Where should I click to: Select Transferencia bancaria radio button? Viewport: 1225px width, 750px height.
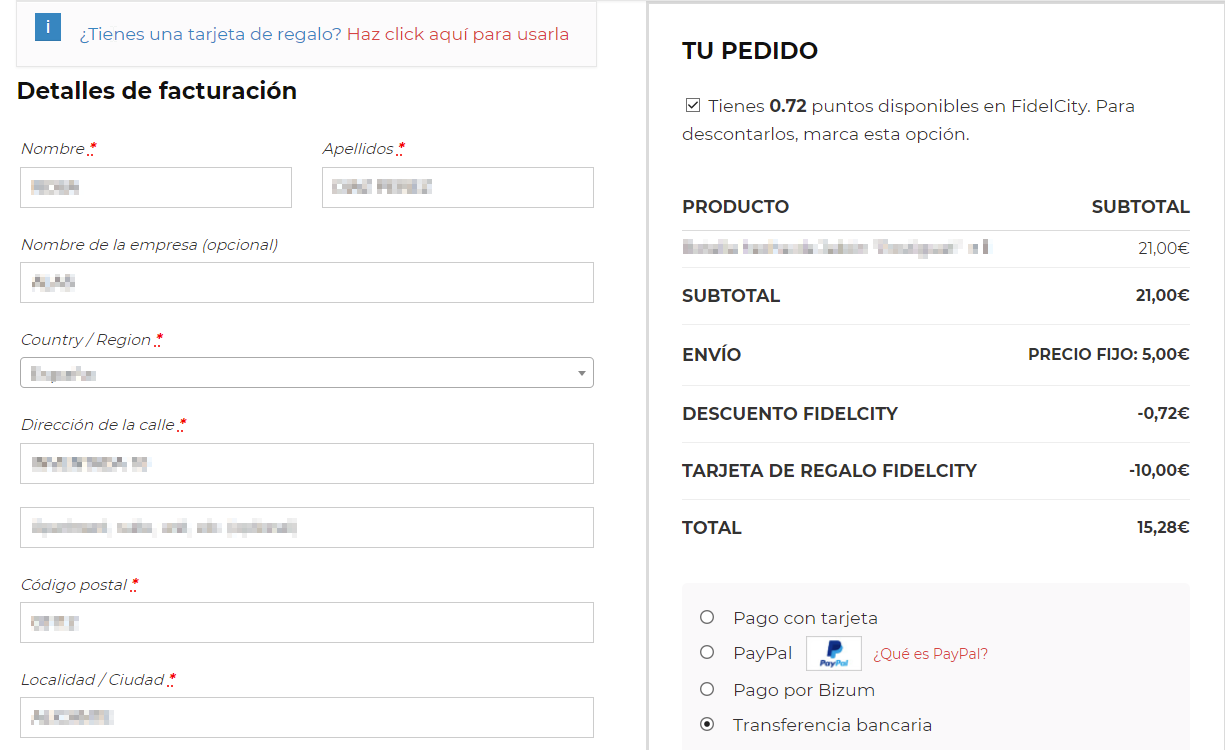pos(707,724)
